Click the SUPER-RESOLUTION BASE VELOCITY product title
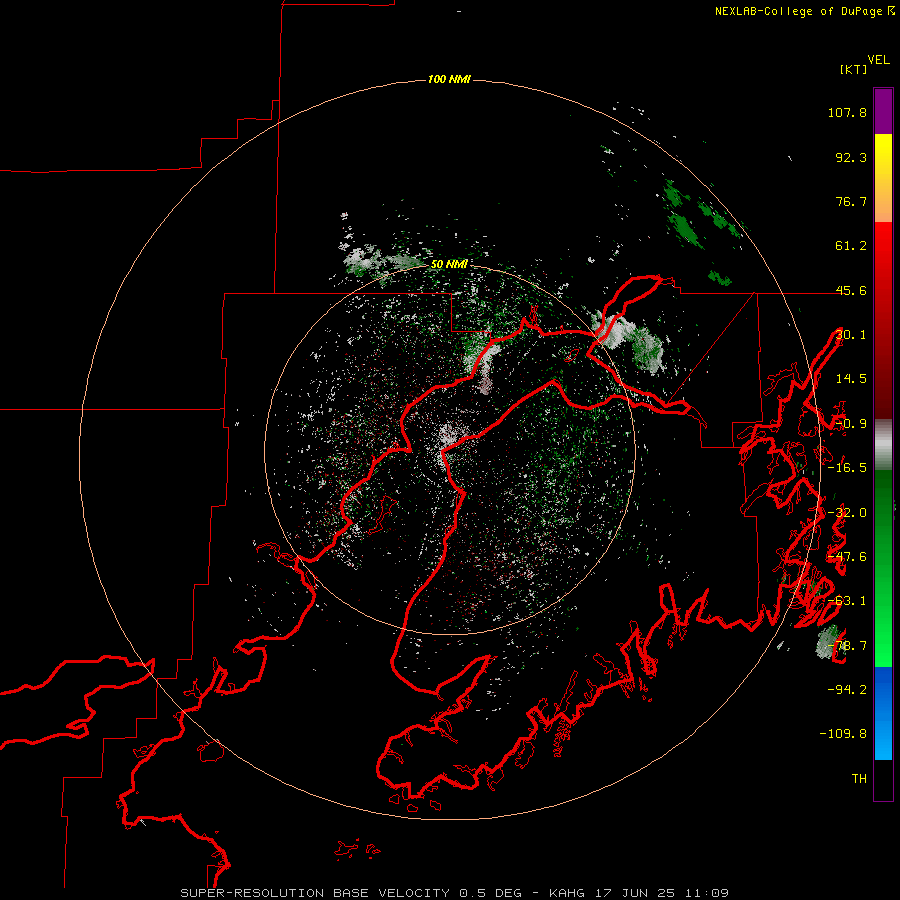 coord(315,893)
